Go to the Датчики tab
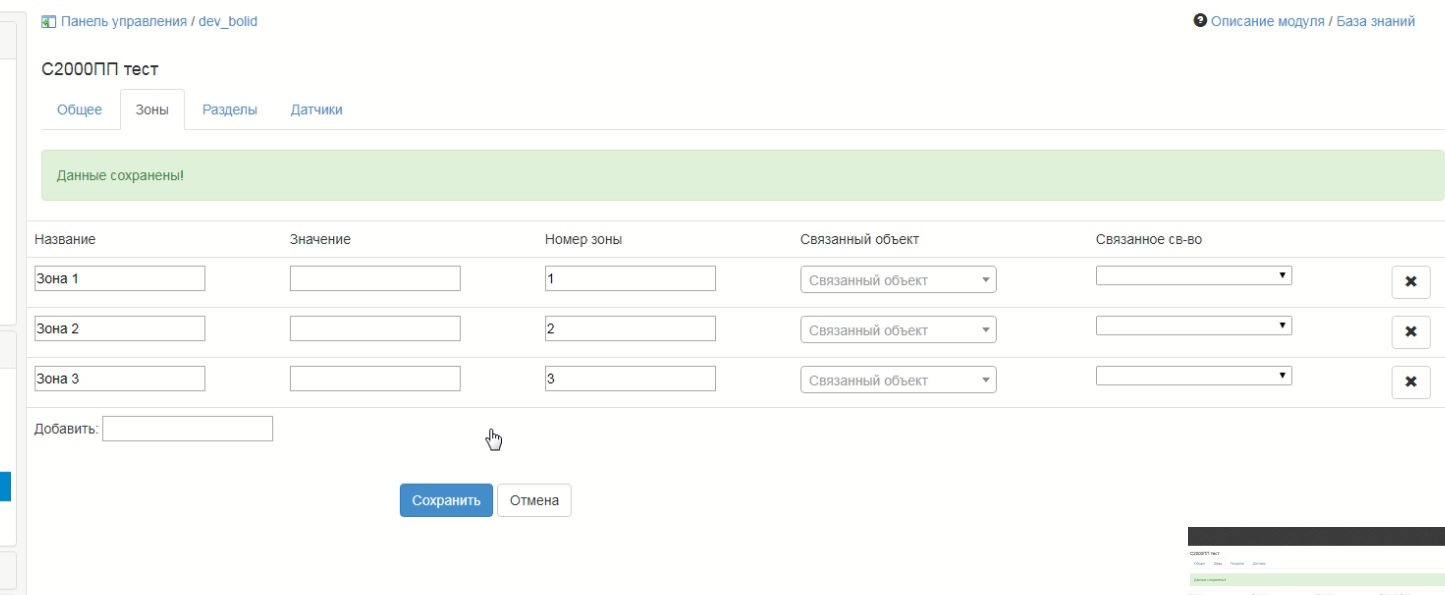The height and width of the screenshot is (595, 1445). 316,110
